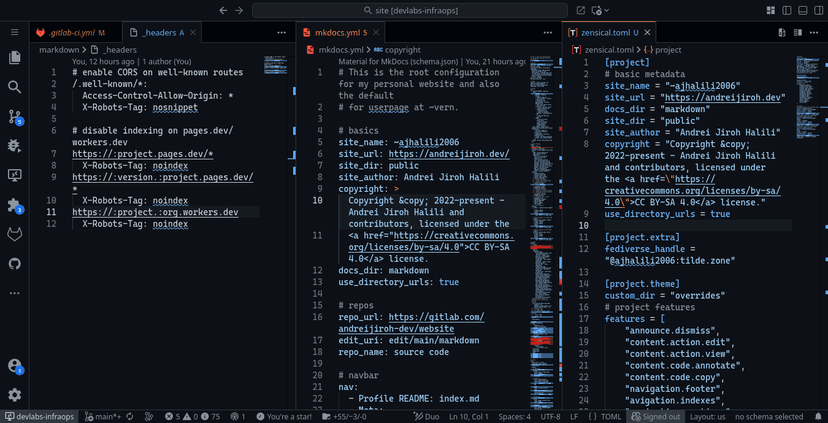This screenshot has height=423, width=828.
Task: Open more actions for mkdocs.yml editor group
Action: (x=547, y=32)
